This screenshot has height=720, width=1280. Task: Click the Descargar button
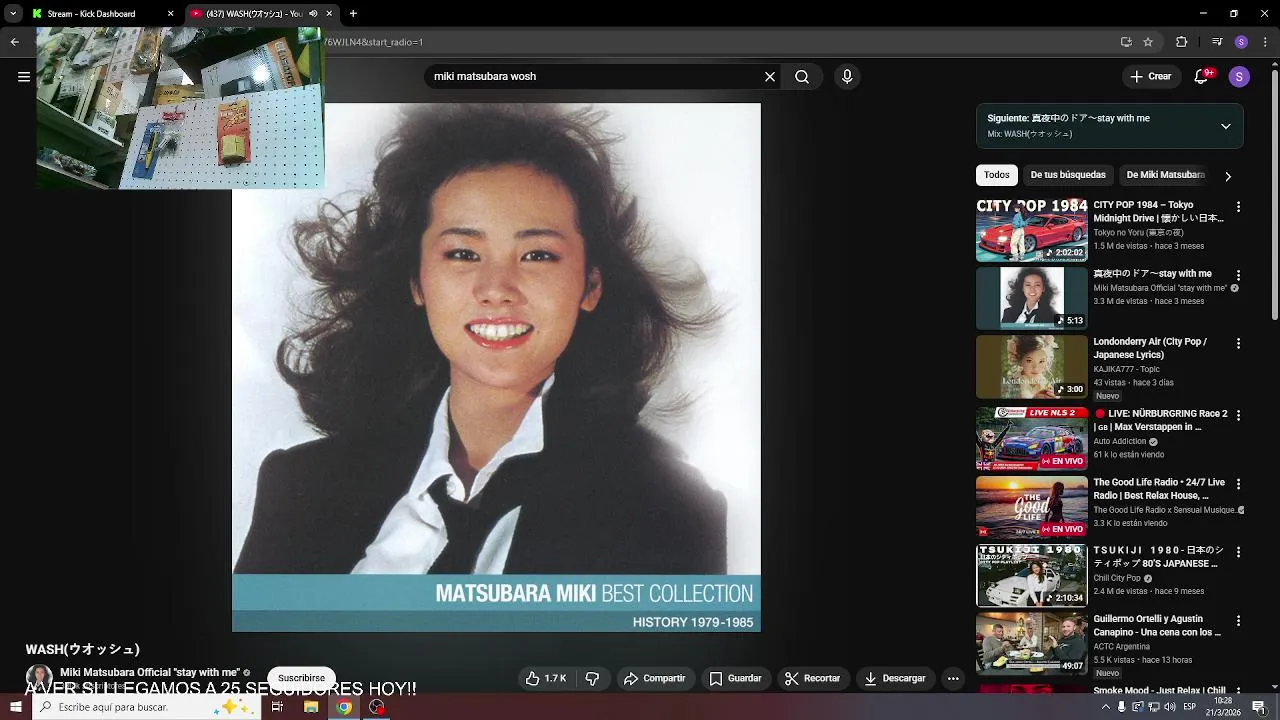pos(895,678)
